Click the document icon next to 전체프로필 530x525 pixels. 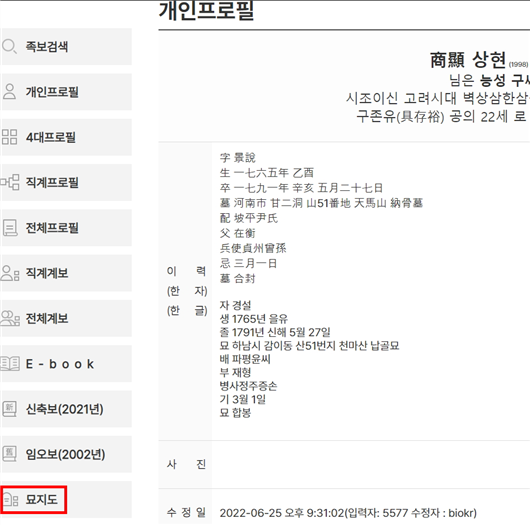coord(10,228)
